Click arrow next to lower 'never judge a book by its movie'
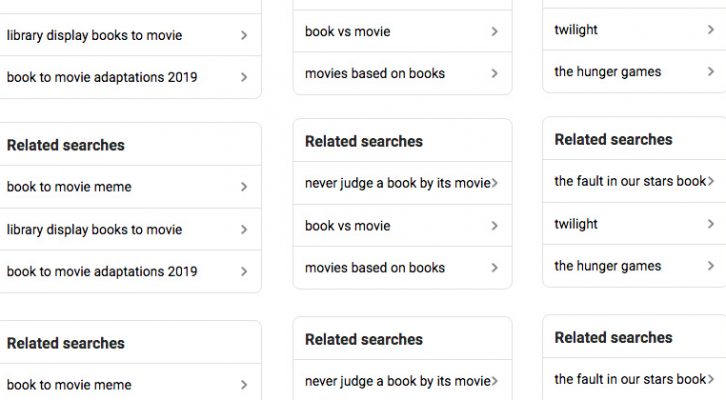This screenshot has width=726, height=400. [494, 381]
